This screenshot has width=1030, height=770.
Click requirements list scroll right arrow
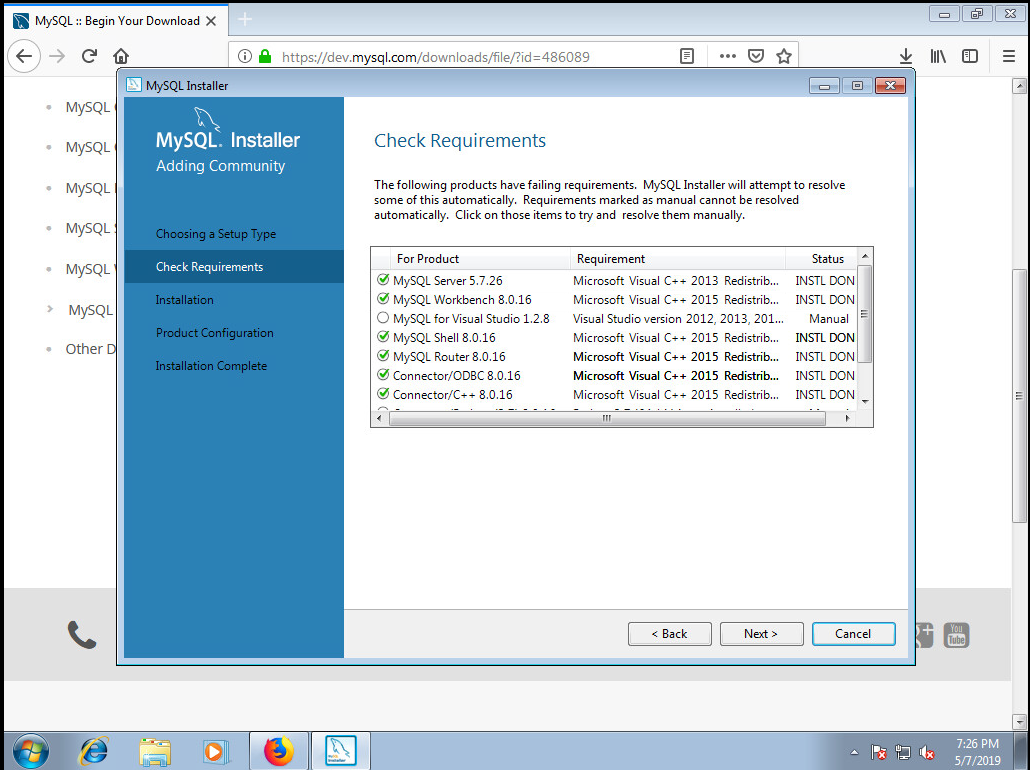847,418
